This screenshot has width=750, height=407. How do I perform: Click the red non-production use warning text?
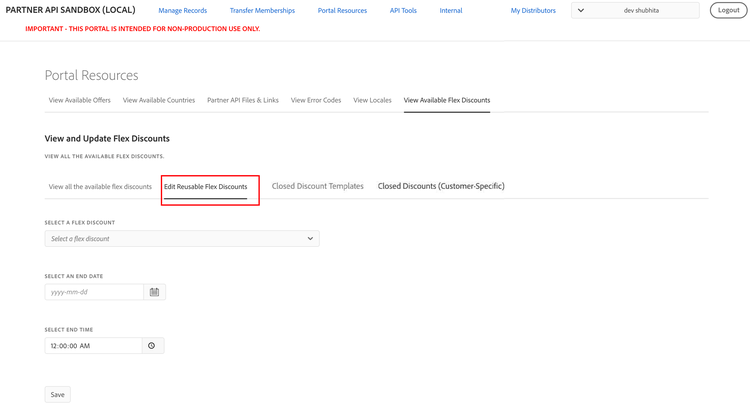click(143, 29)
